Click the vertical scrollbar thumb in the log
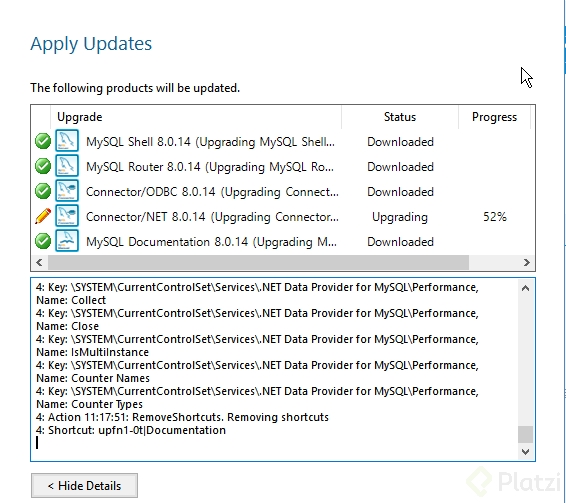Screen dimensions: 566x503 (x=526, y=434)
